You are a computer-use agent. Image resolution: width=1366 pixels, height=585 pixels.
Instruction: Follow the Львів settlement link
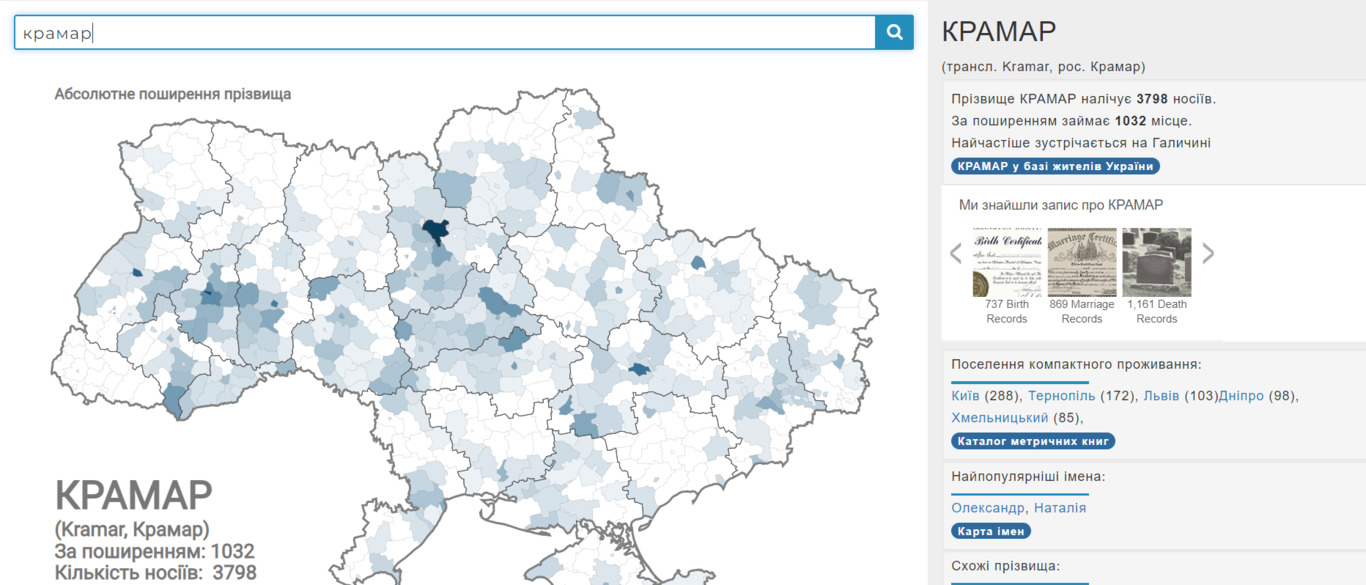(1162, 396)
